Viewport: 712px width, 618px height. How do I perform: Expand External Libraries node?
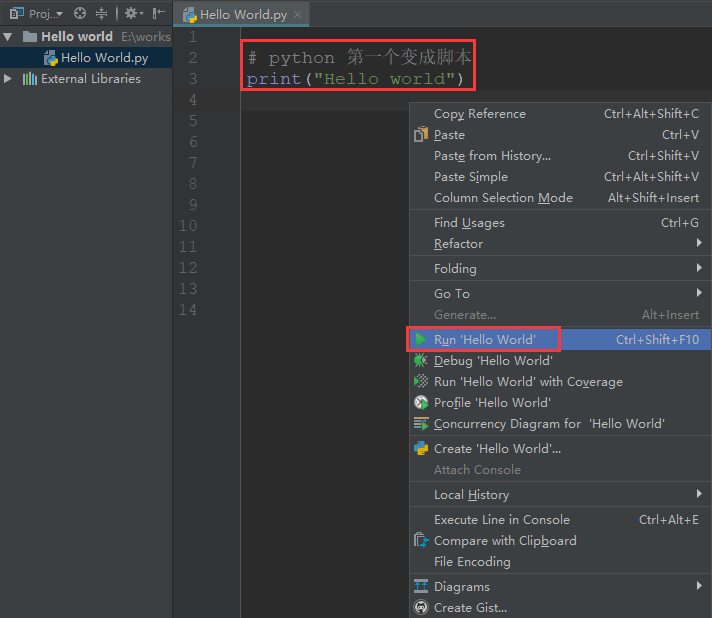pos(8,79)
